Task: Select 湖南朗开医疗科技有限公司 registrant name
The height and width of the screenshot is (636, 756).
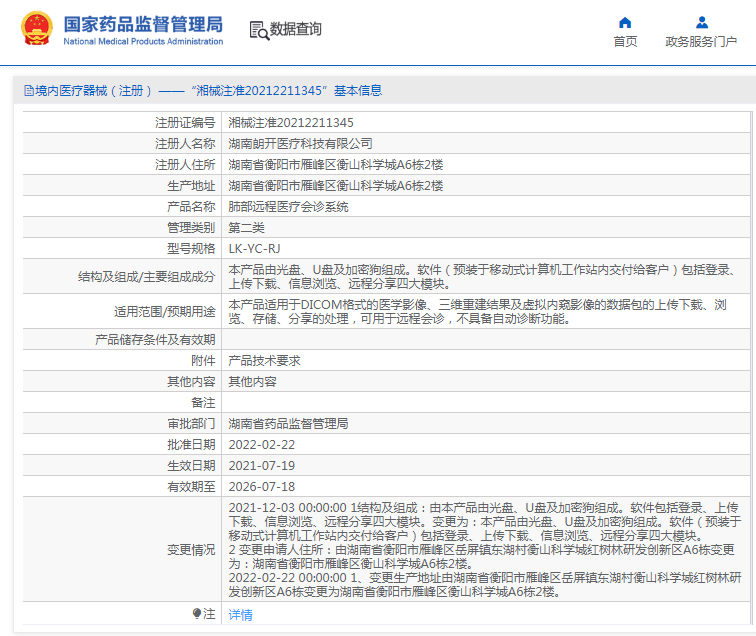Action: (300, 144)
